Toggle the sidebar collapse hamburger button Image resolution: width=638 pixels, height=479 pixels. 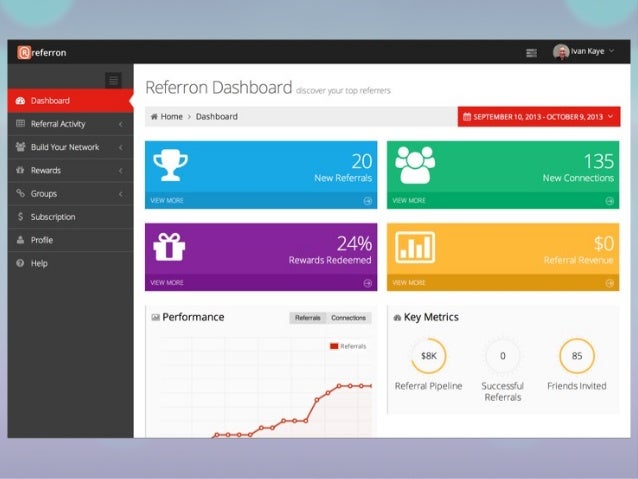114,80
